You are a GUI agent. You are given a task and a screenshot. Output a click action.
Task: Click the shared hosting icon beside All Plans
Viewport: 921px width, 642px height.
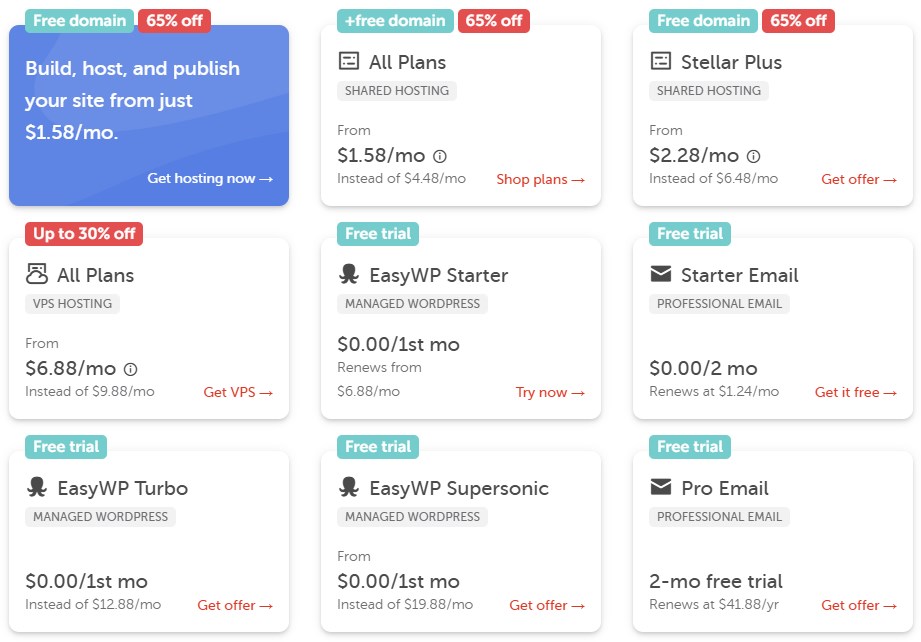pyautogui.click(x=349, y=61)
